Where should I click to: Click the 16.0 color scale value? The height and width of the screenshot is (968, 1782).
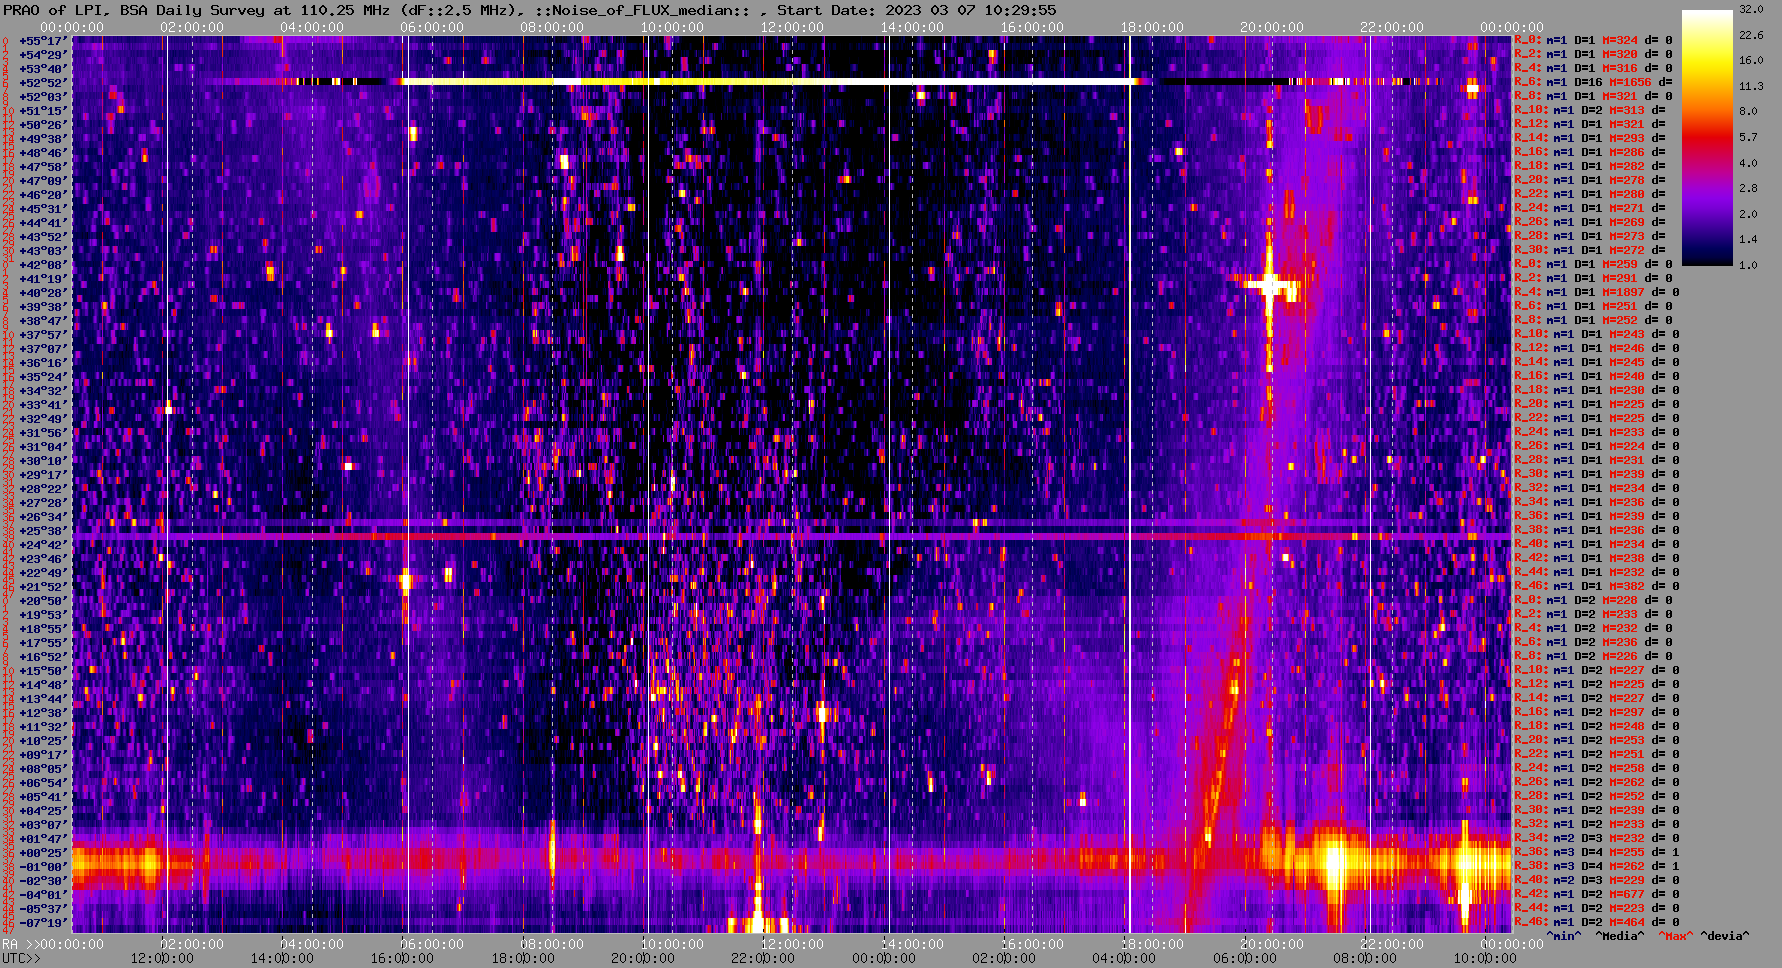pyautogui.click(x=1751, y=60)
